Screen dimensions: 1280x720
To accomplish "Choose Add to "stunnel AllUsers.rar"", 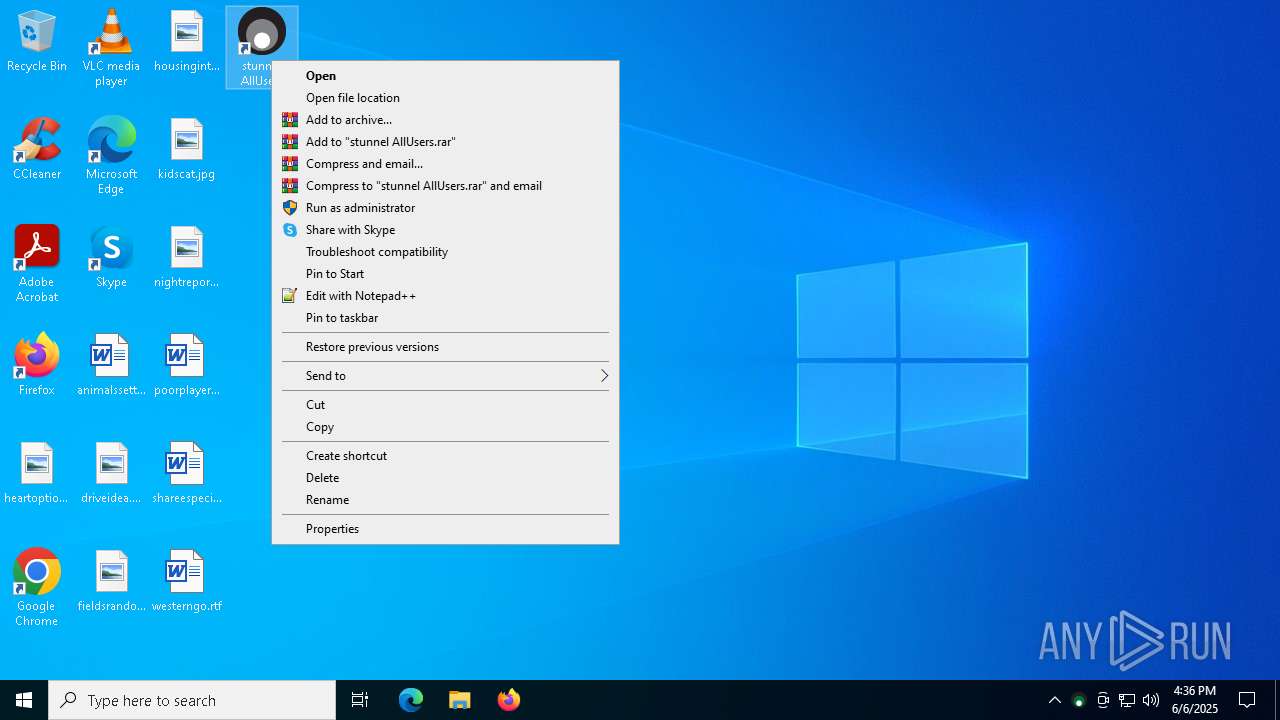I will click(445, 142).
